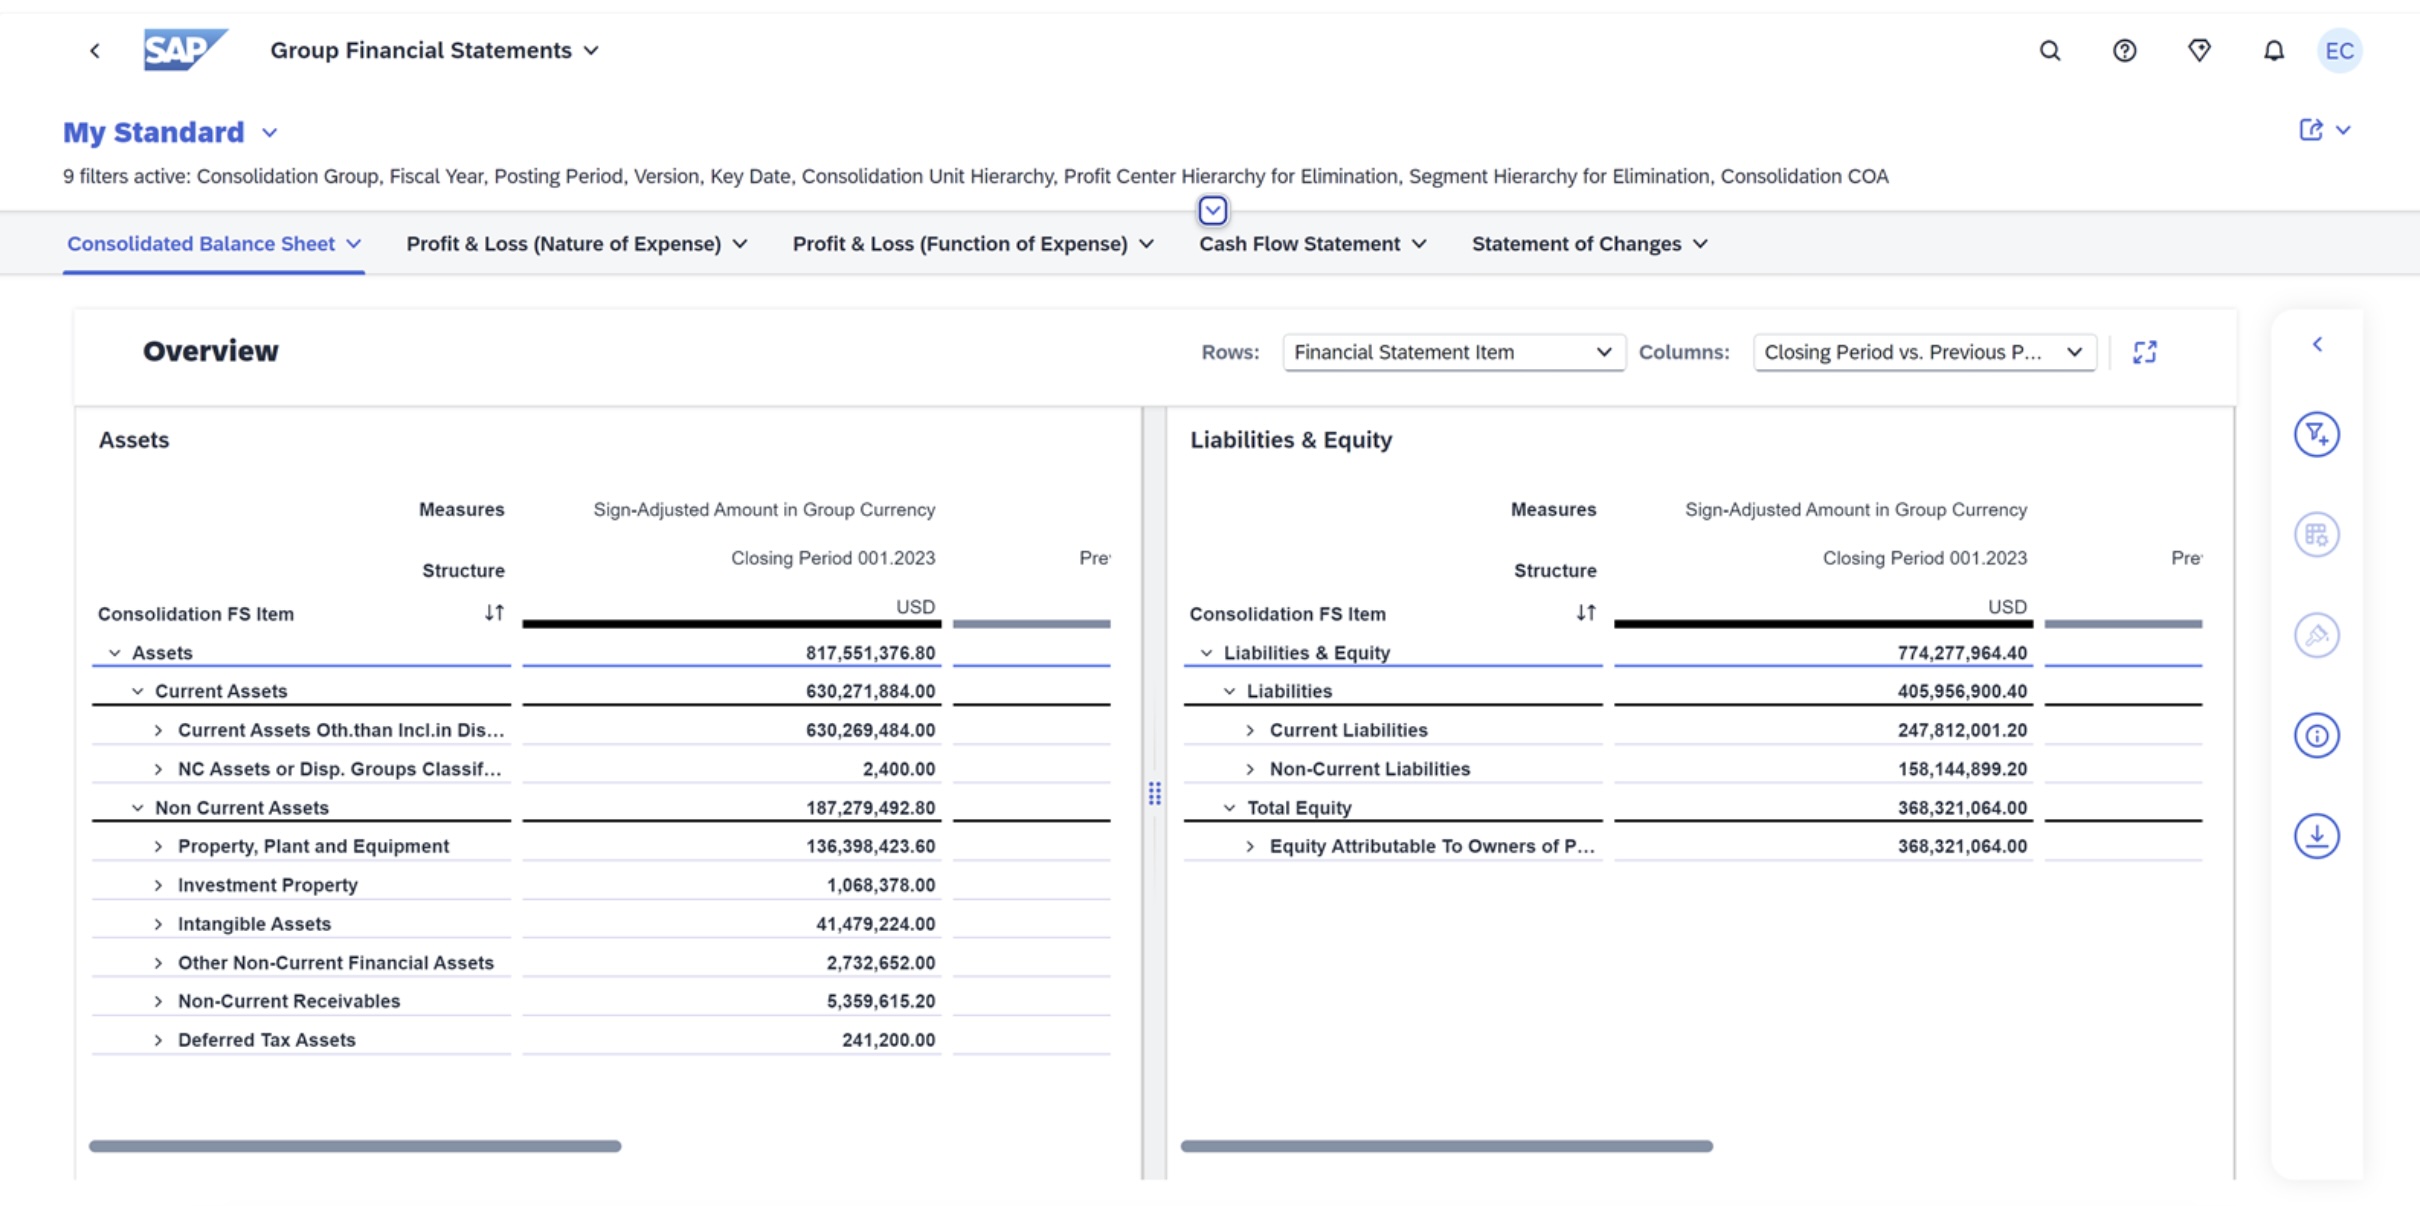Screen dimensions: 2420x1206
Task: Open share options dropdown arrow
Action: pos(2343,130)
